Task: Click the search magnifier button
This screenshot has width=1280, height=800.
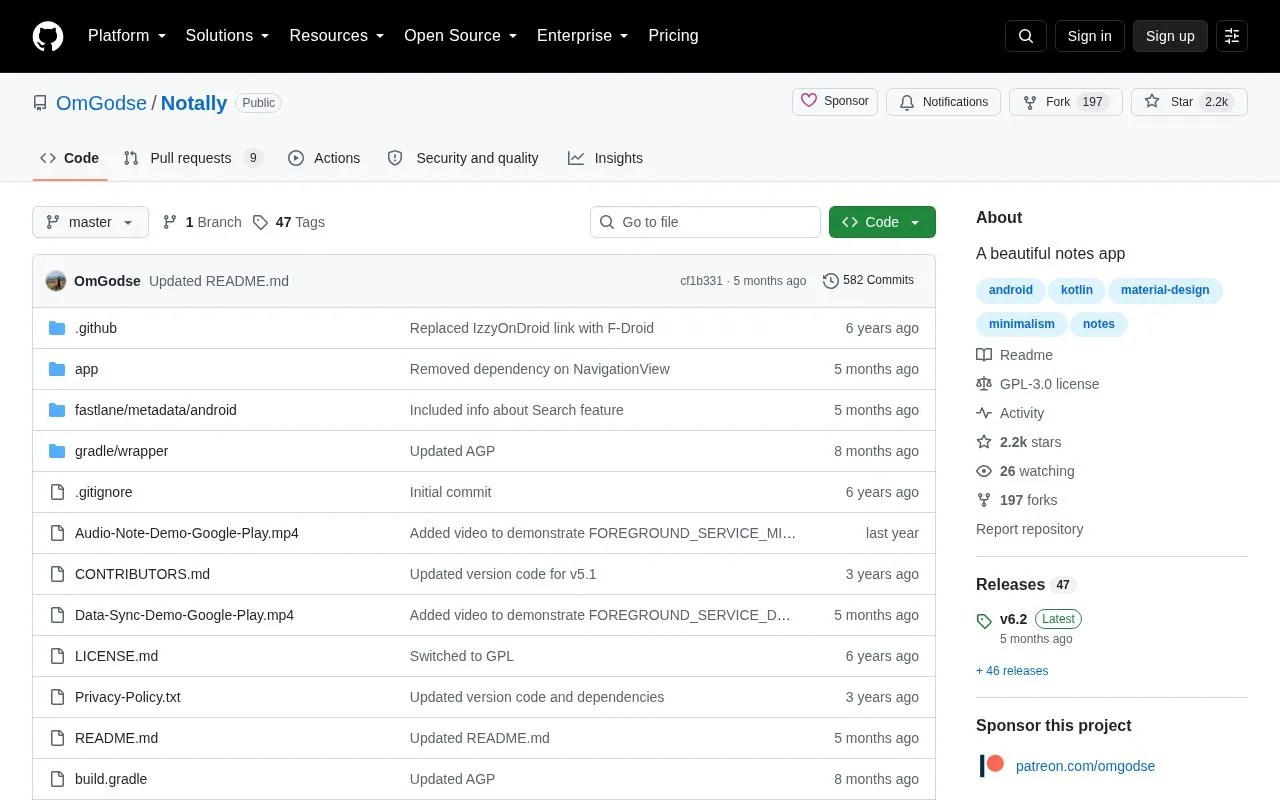Action: tap(1026, 36)
